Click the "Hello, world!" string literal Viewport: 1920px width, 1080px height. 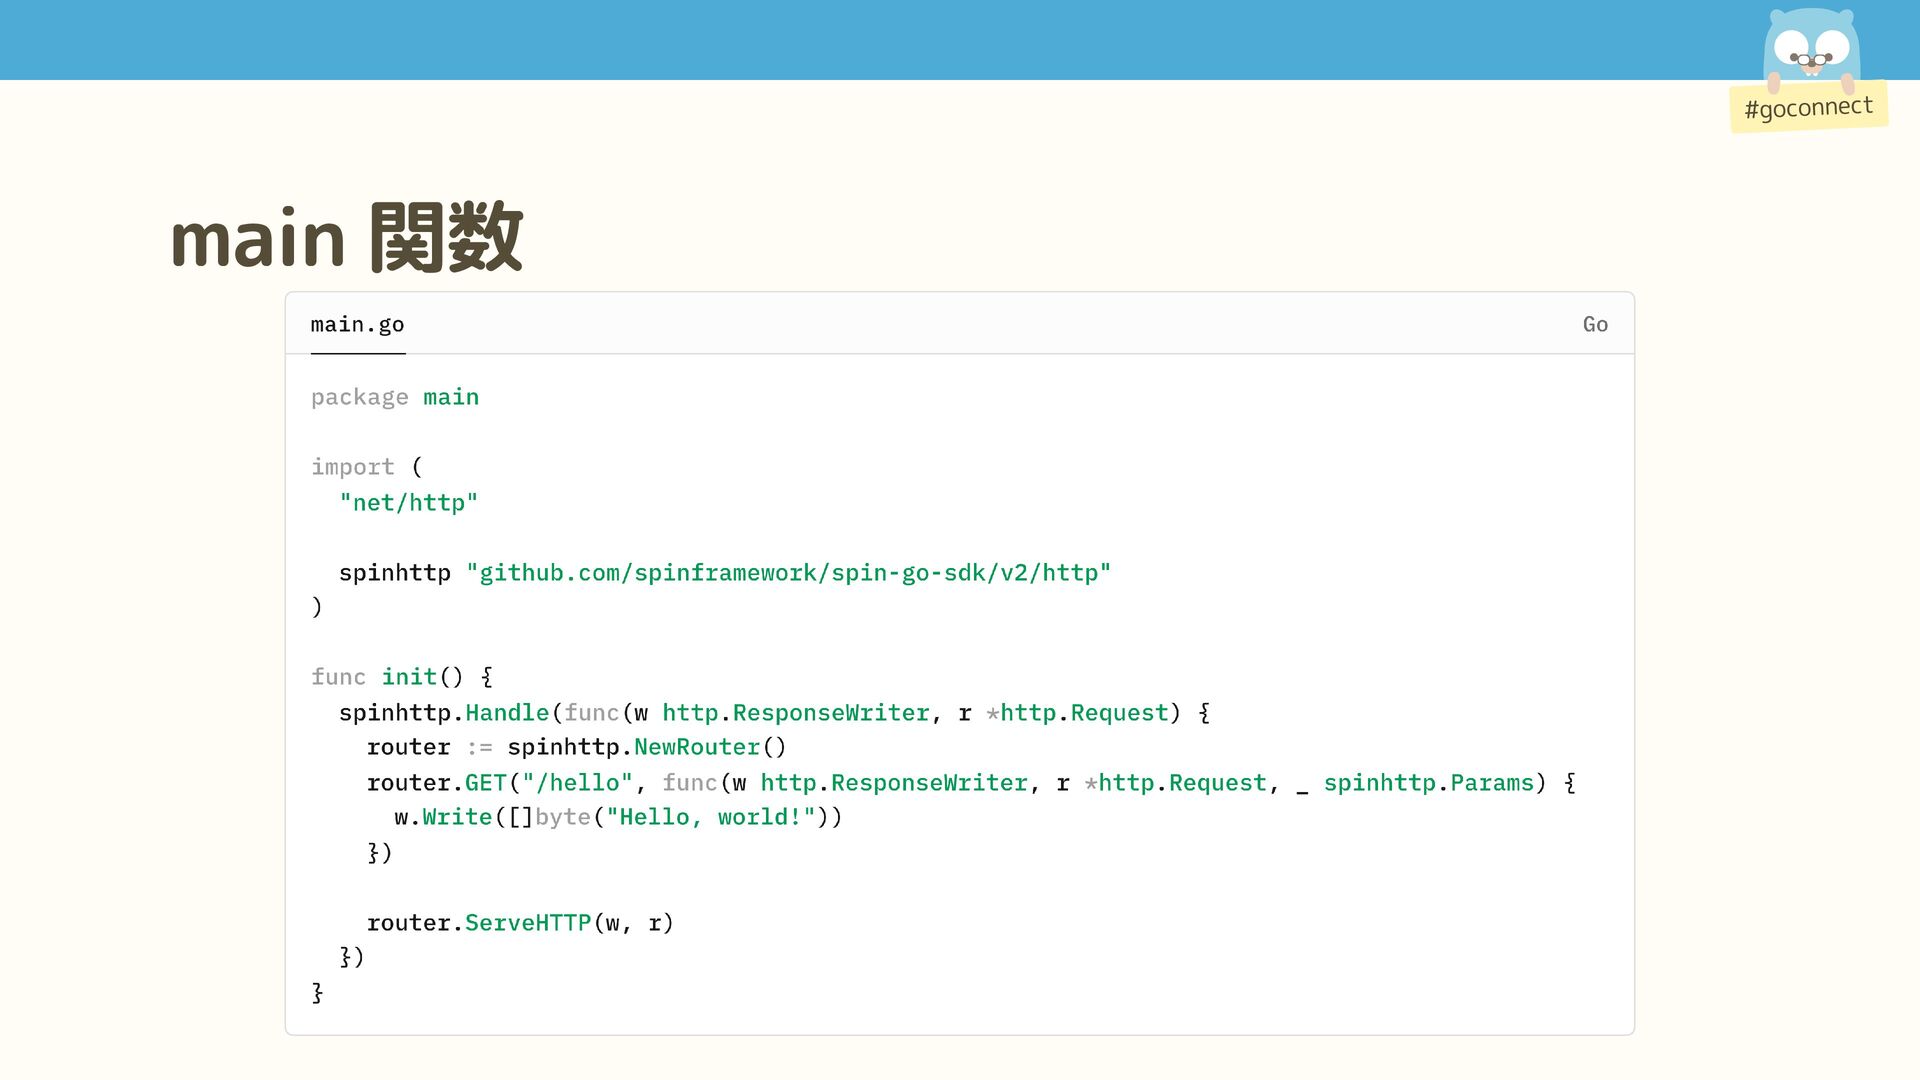tap(710, 817)
